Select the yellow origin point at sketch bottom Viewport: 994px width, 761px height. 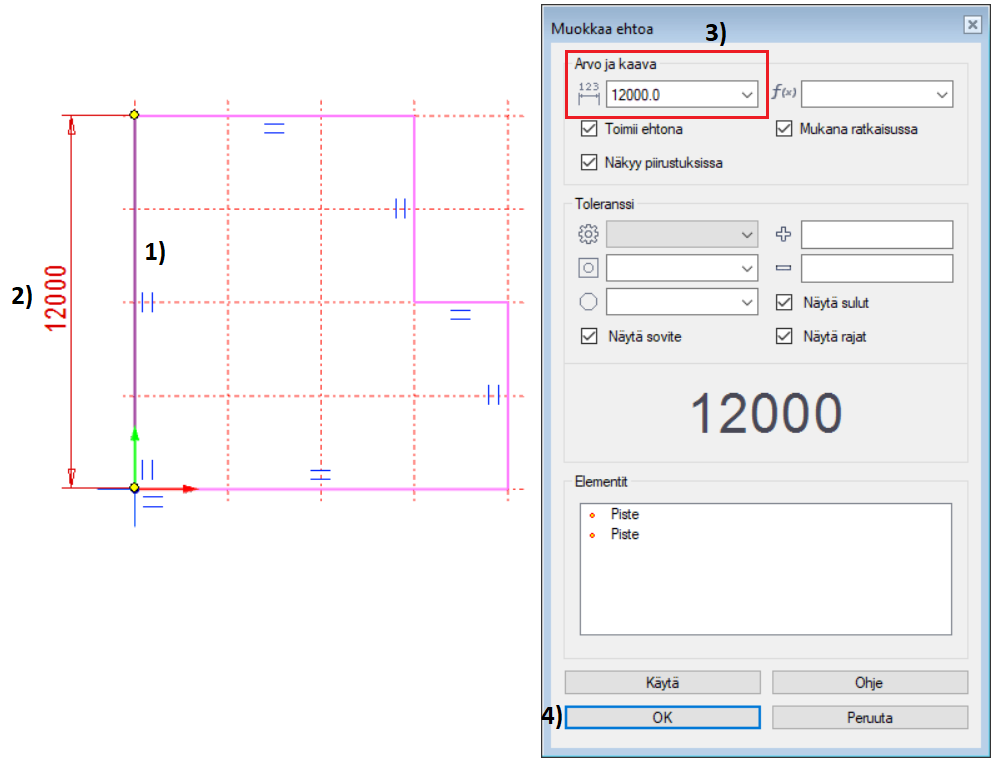(134, 488)
